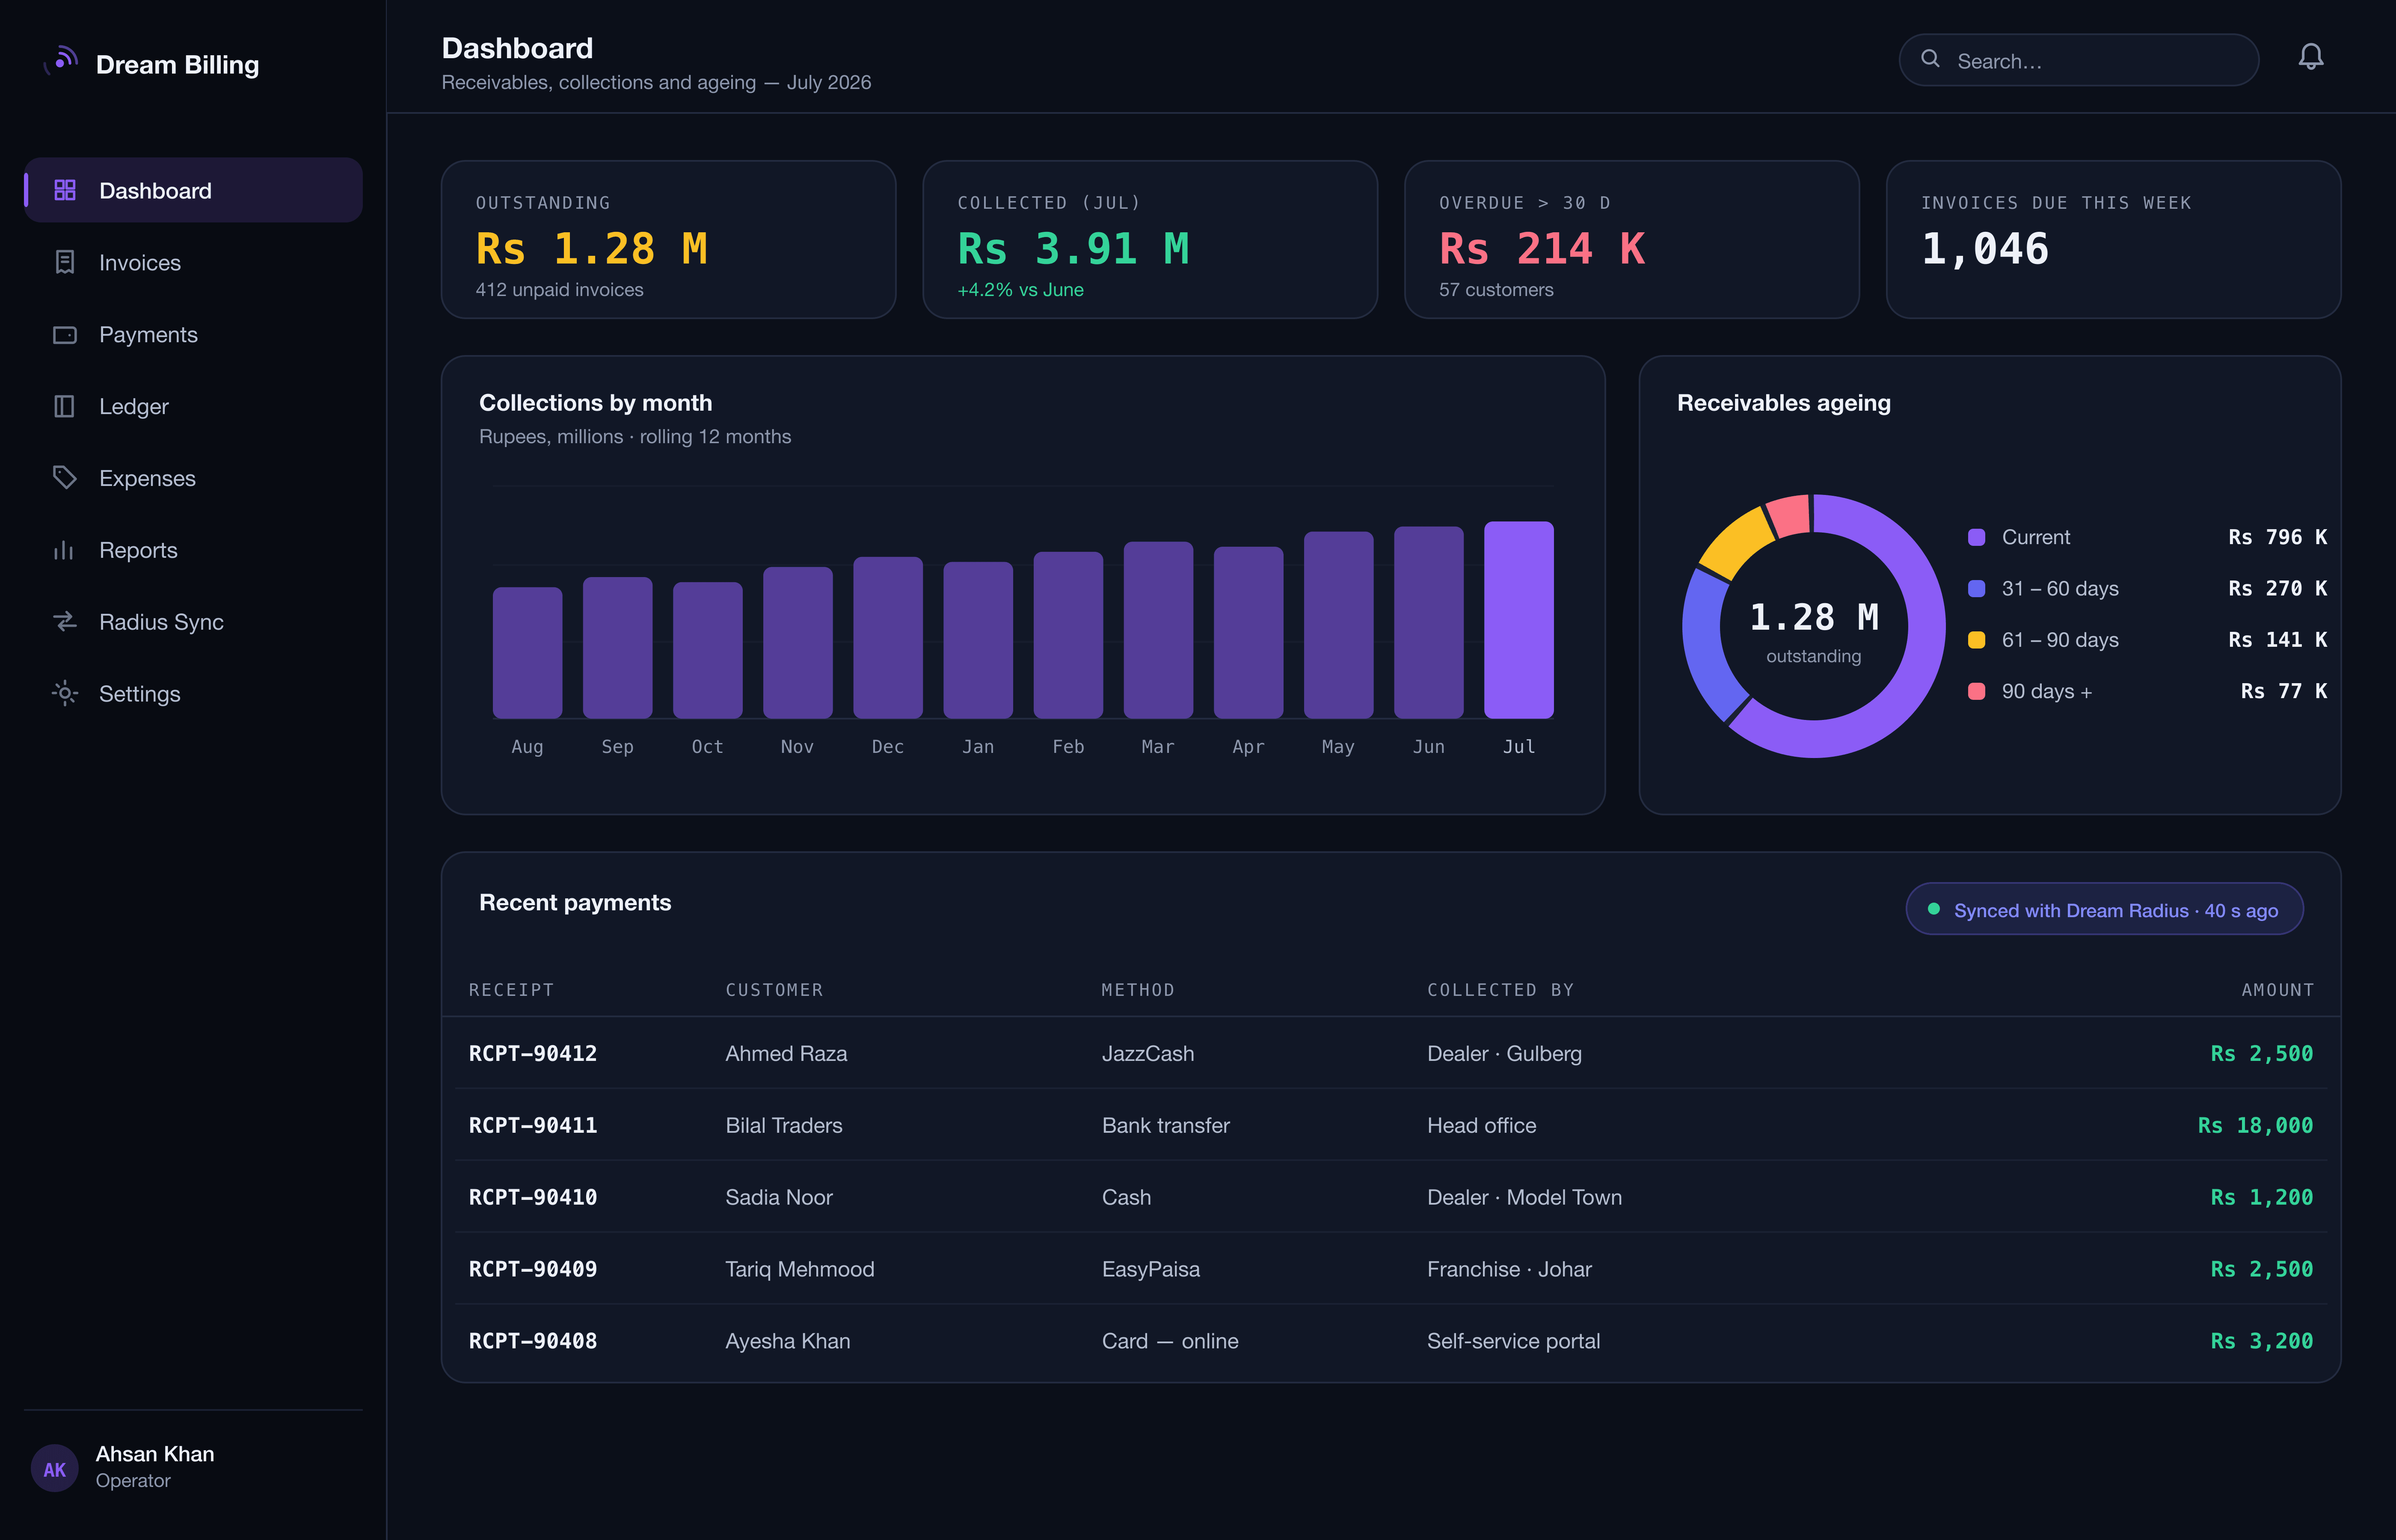Click customer Bilal Traders
This screenshot has width=2396, height=1540.
pos(784,1125)
